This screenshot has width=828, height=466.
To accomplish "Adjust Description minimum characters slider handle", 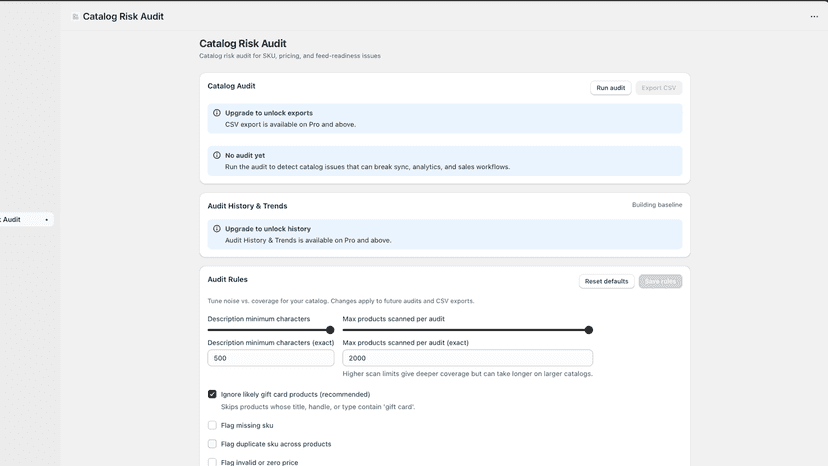I will pyautogui.click(x=330, y=330).
